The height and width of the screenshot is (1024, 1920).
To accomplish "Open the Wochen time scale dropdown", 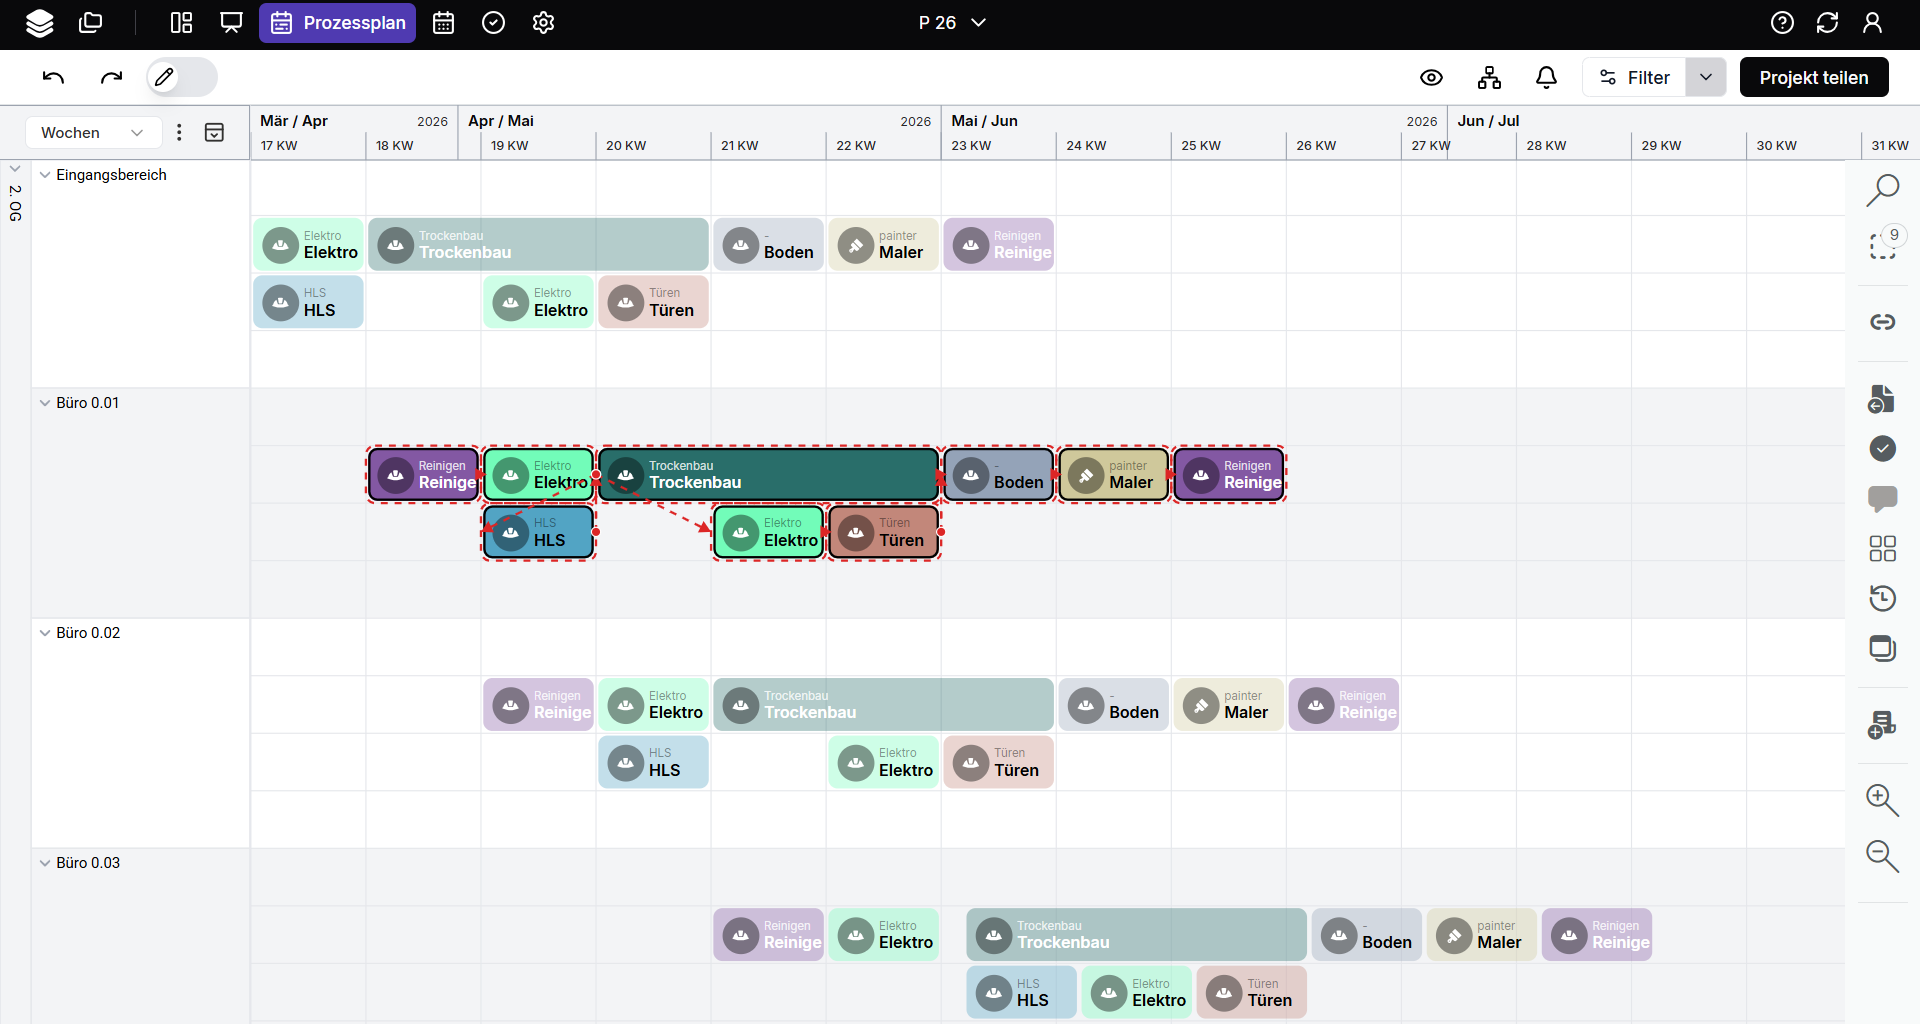I will click(92, 132).
